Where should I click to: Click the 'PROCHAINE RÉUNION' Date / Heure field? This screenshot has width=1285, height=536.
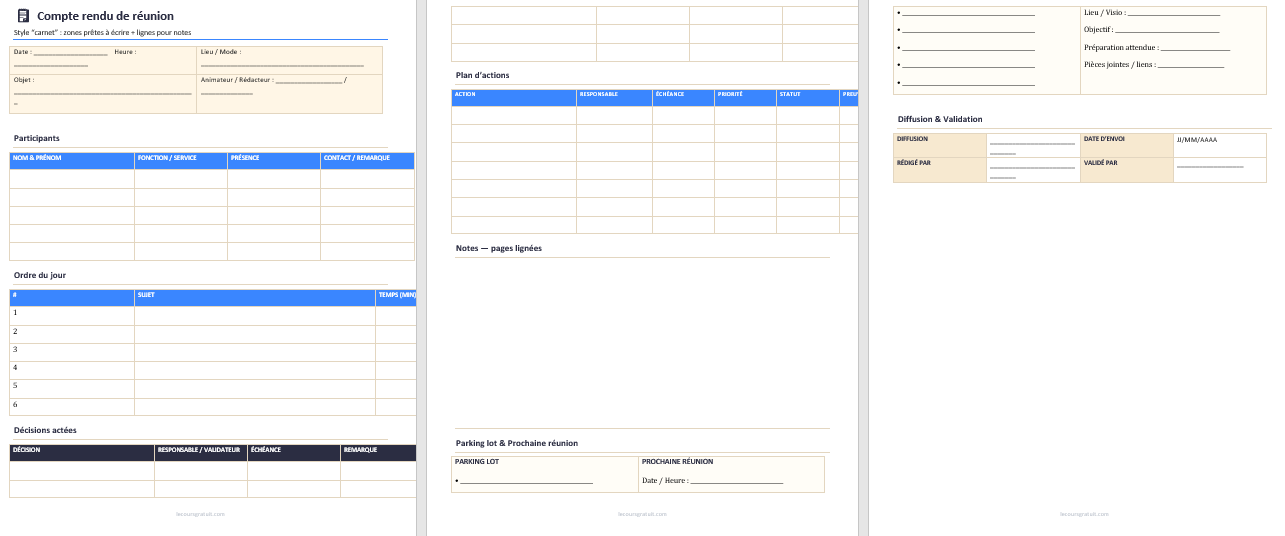[x=736, y=481]
